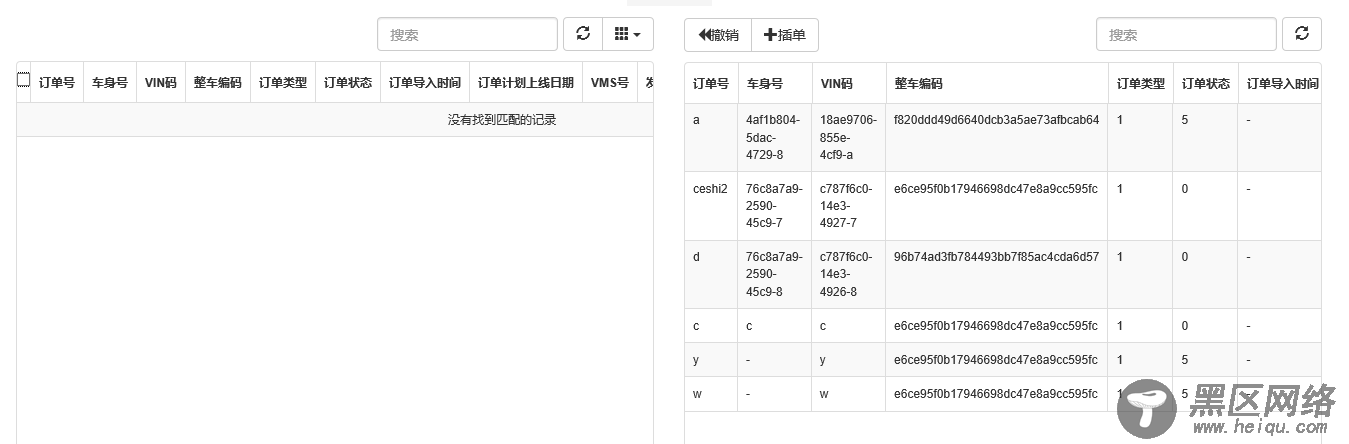Click VIN cell 18ae9706-855e-4cf9-a

tap(848, 137)
